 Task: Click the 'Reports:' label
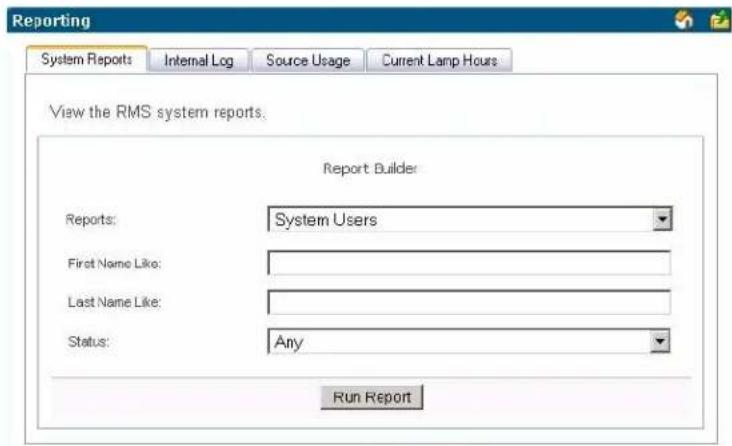click(x=91, y=219)
